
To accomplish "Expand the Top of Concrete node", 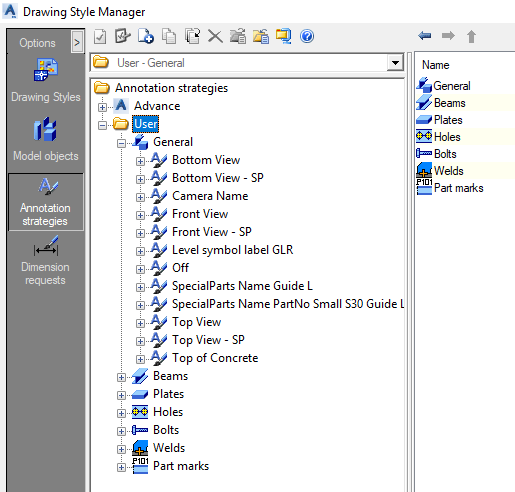I will pyautogui.click(x=140, y=359).
